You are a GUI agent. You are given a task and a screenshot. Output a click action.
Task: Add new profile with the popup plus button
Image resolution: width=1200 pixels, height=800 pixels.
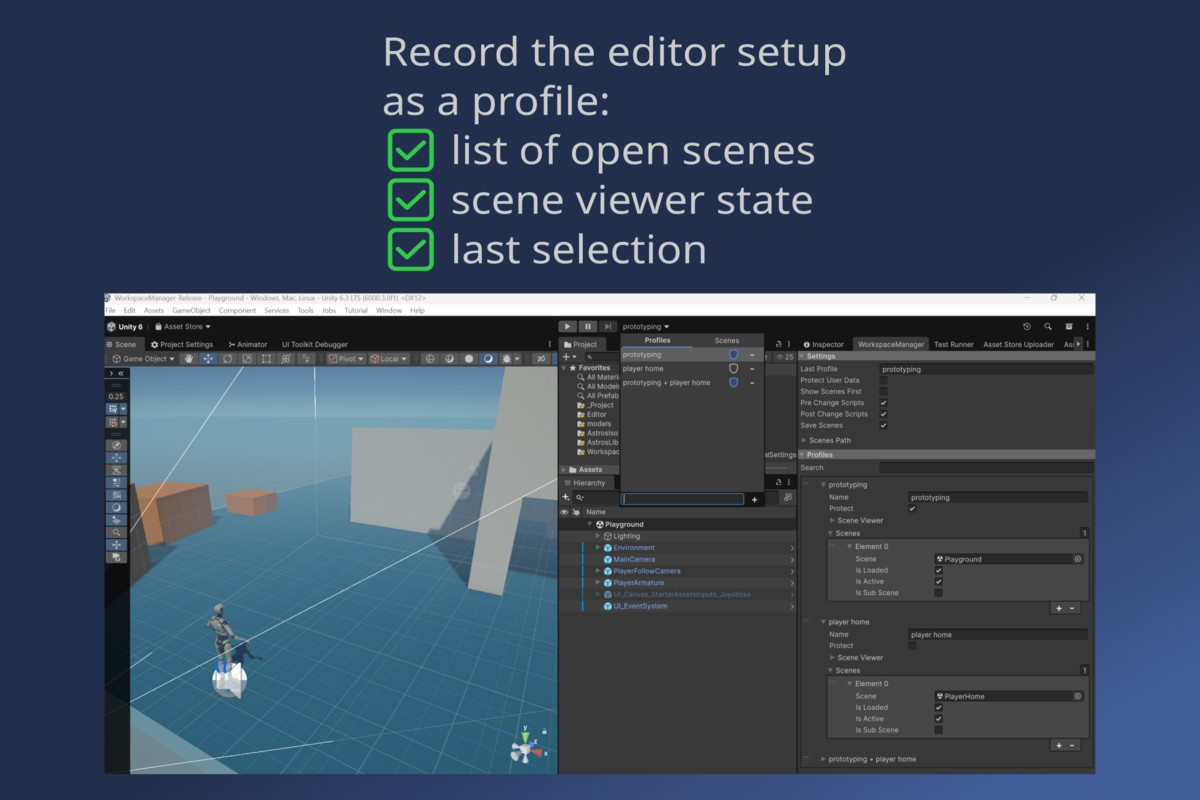point(754,499)
